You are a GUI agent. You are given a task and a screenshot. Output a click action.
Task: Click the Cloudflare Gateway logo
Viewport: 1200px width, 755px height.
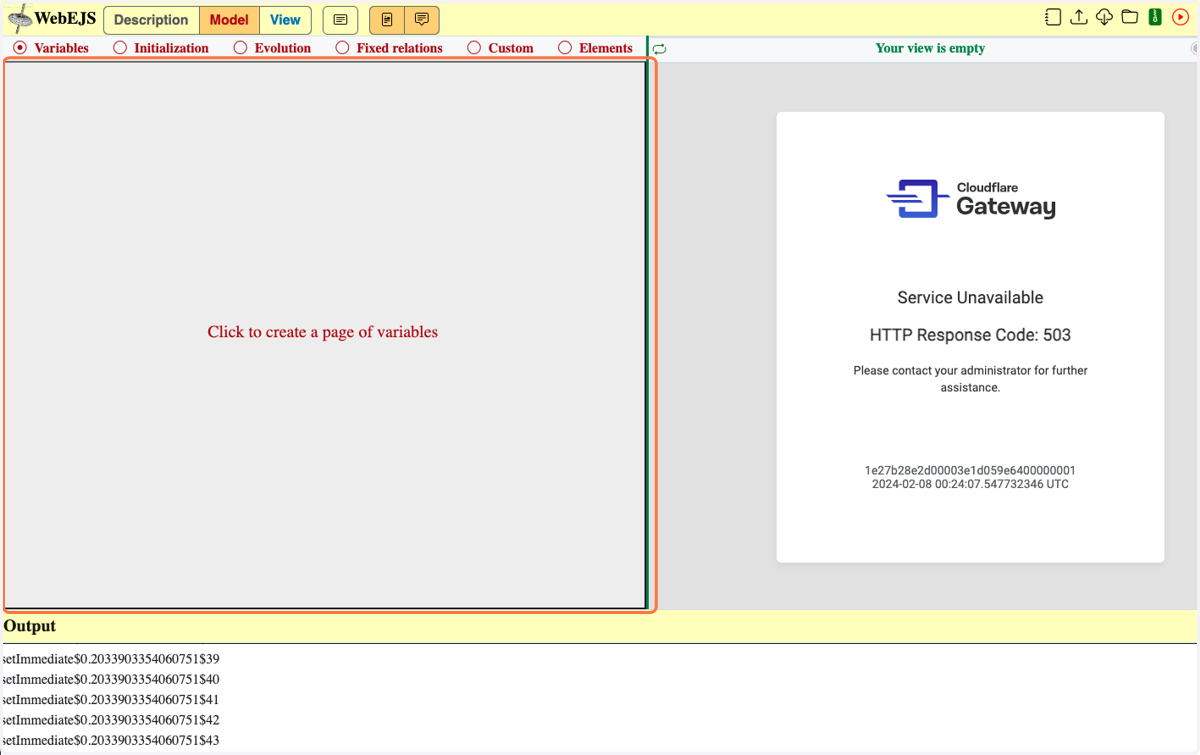click(x=971, y=199)
